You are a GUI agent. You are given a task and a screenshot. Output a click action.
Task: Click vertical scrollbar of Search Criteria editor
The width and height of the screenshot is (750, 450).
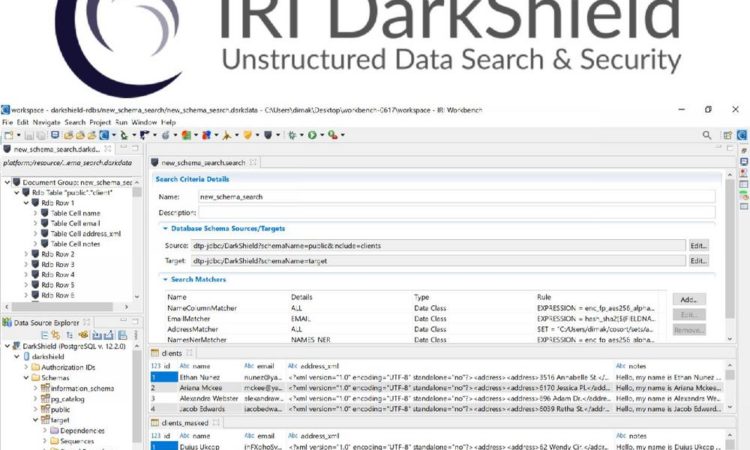coord(730,249)
